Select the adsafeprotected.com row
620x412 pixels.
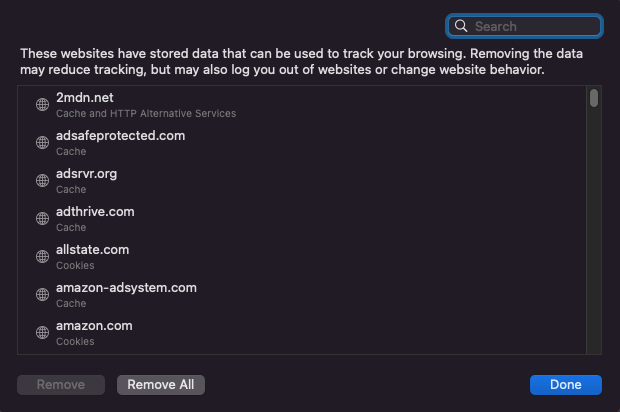point(300,143)
